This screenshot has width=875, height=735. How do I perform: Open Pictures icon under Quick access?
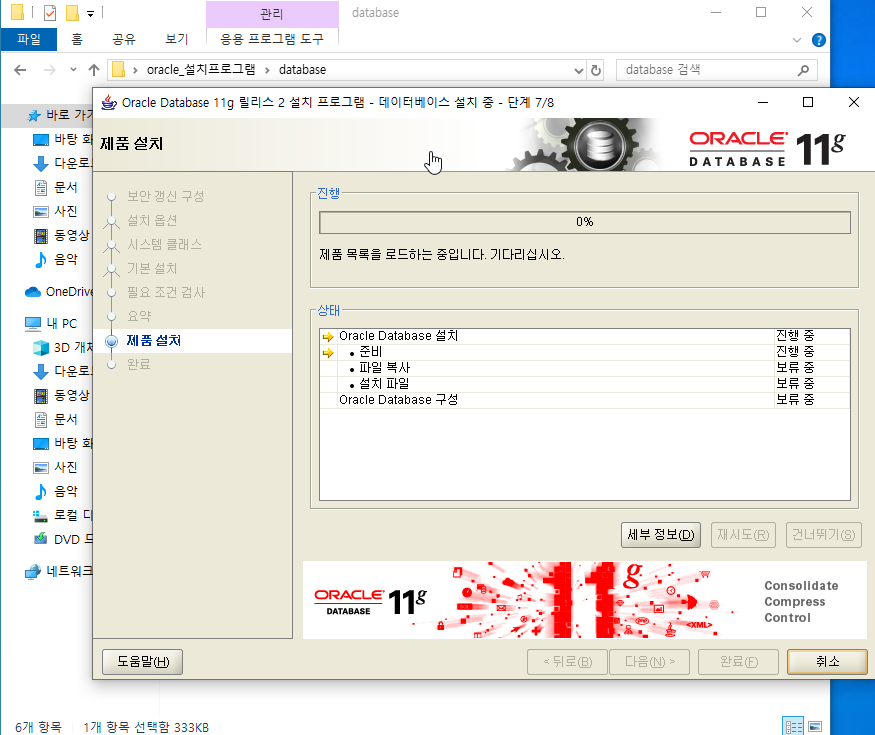click(x=41, y=212)
